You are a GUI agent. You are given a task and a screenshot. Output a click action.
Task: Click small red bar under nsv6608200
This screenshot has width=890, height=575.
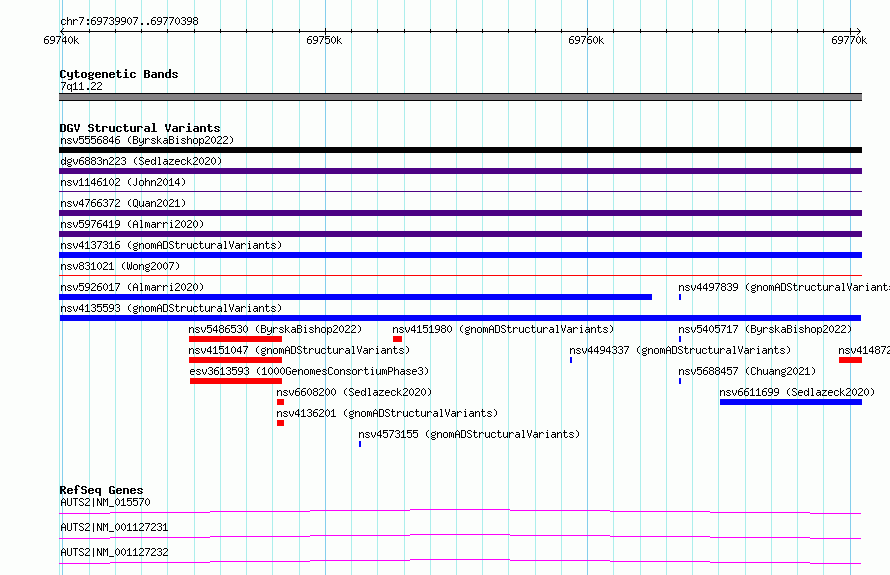pyautogui.click(x=280, y=402)
